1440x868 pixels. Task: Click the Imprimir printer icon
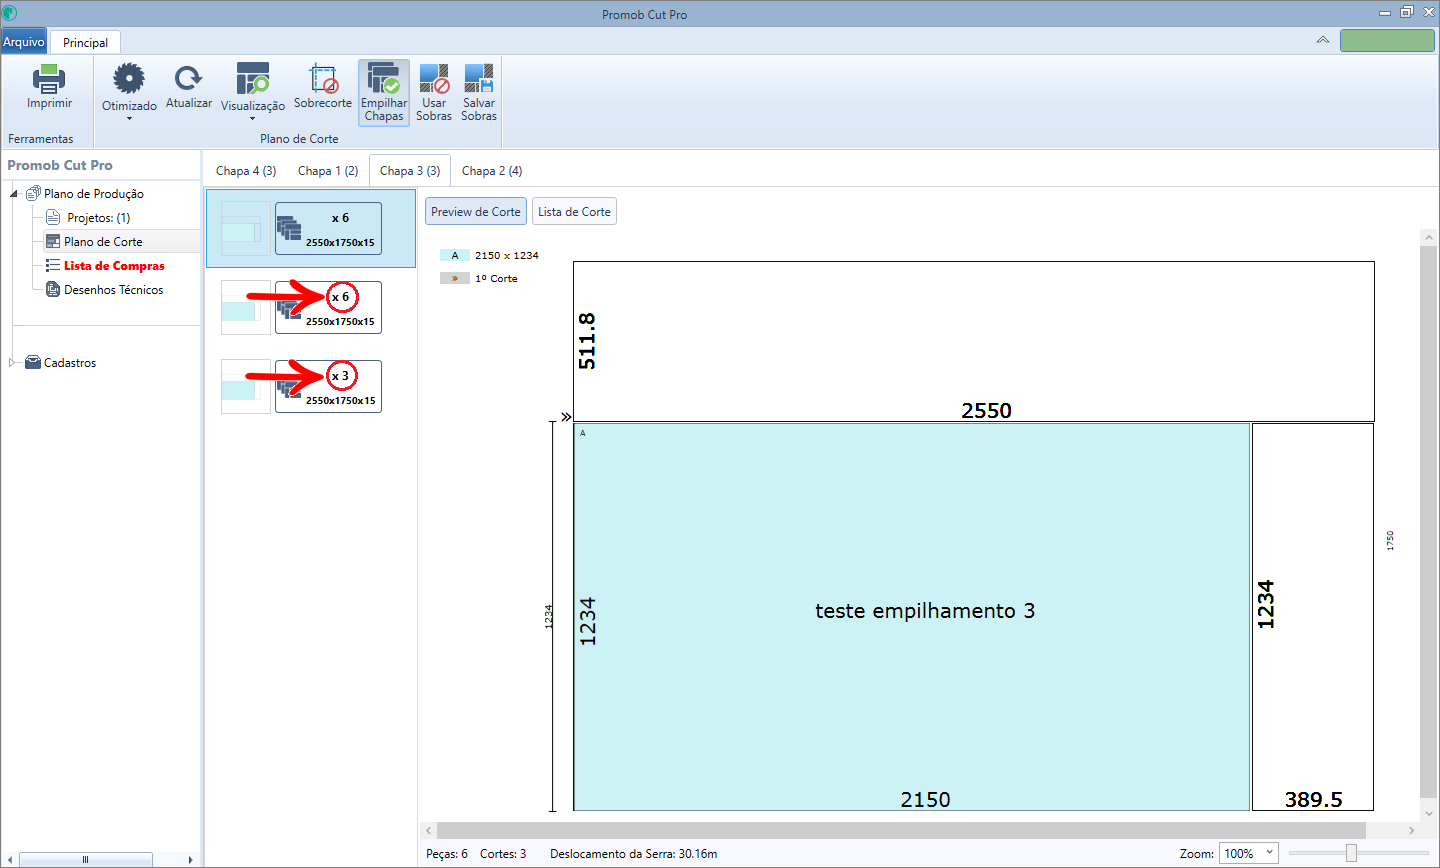point(49,79)
